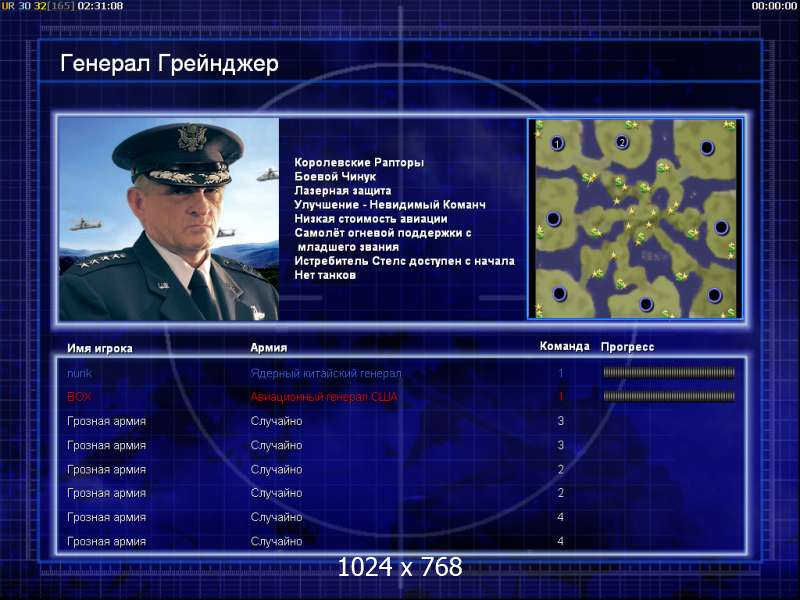Click start position marker 2 on the minimap
The width and height of the screenshot is (800, 600).
pyautogui.click(x=621, y=142)
